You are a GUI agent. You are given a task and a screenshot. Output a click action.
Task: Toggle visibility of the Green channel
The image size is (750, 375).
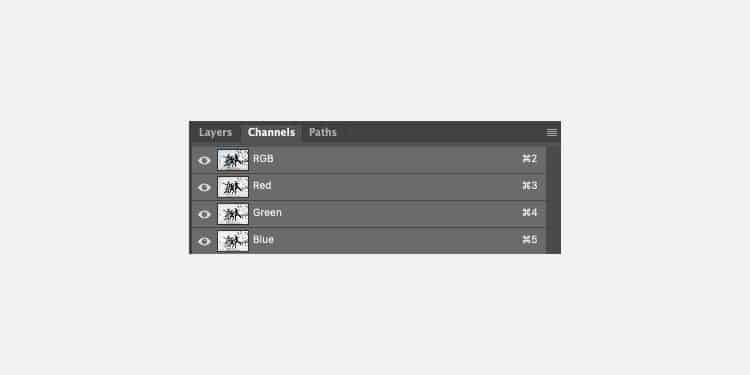[x=204, y=214]
